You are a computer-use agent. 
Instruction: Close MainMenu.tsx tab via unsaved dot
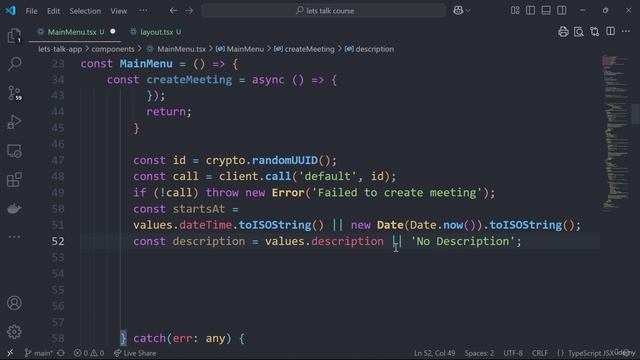113,31
